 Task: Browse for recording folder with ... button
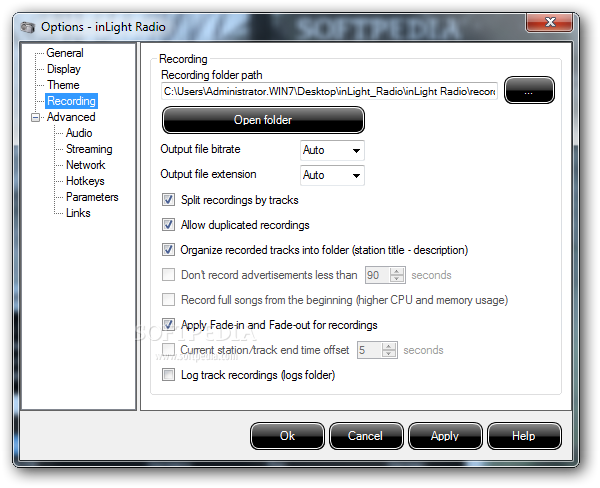(x=529, y=90)
